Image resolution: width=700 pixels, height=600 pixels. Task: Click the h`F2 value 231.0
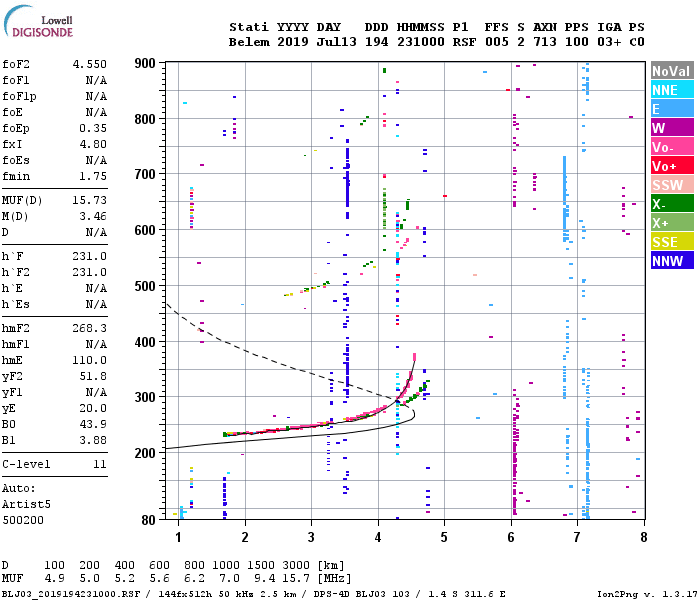(x=90, y=272)
